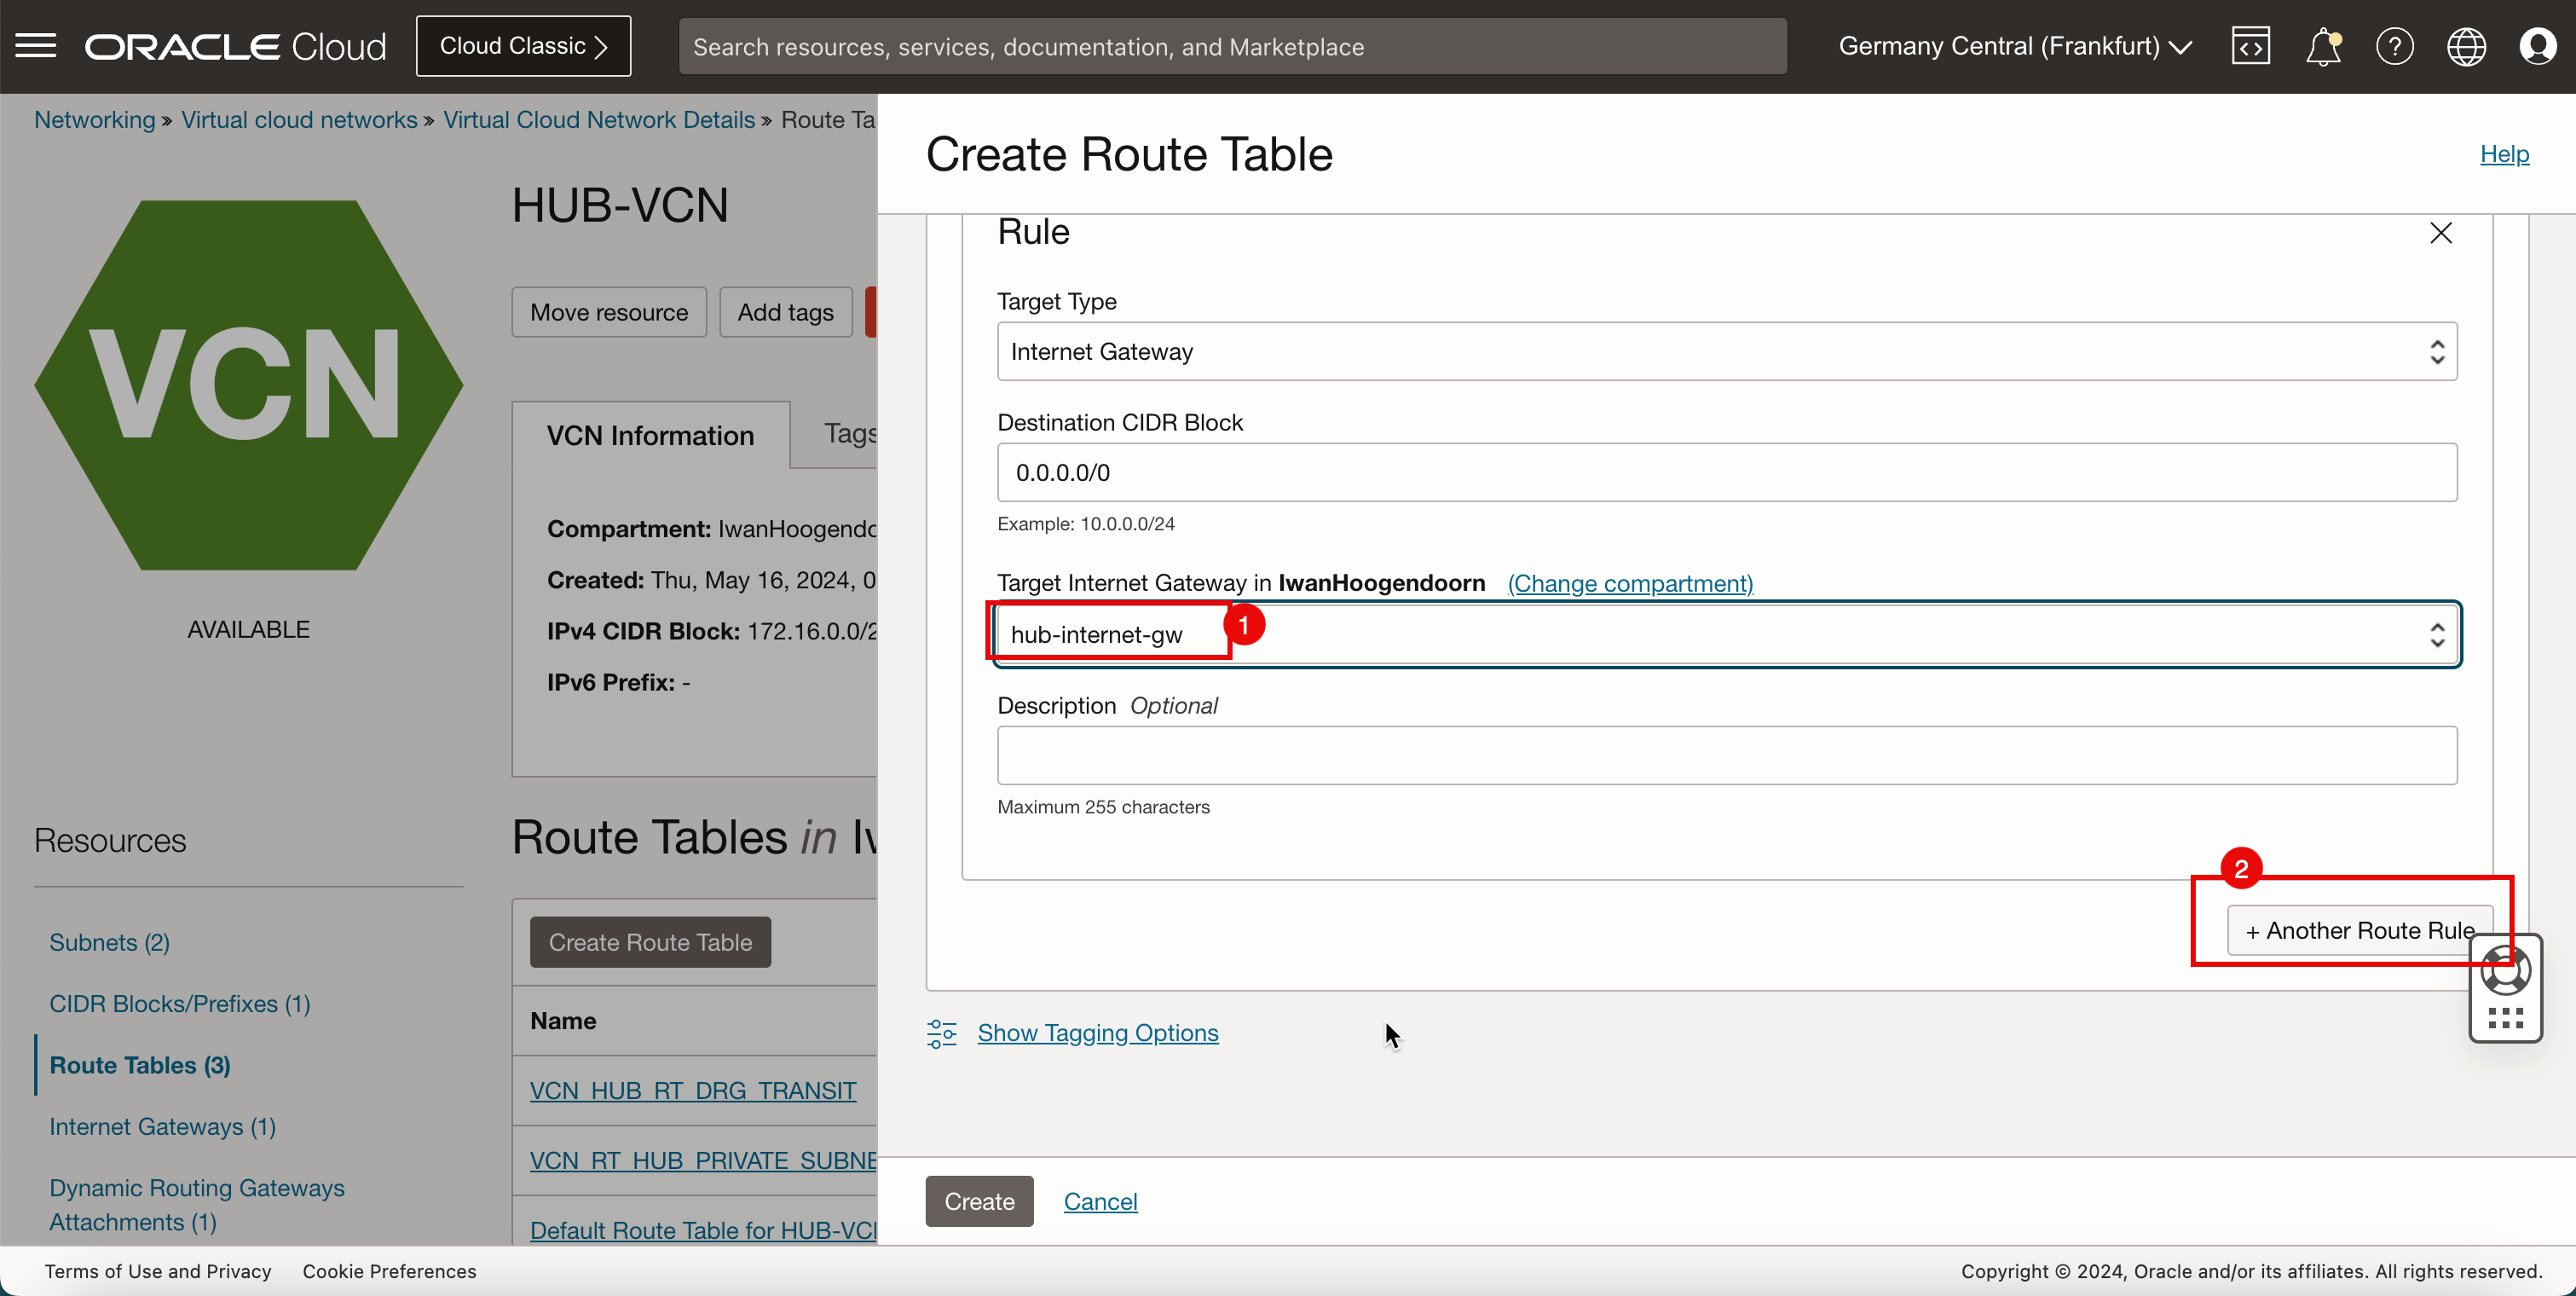Click the user profile avatar icon
The width and height of the screenshot is (2576, 1296).
(x=2538, y=46)
